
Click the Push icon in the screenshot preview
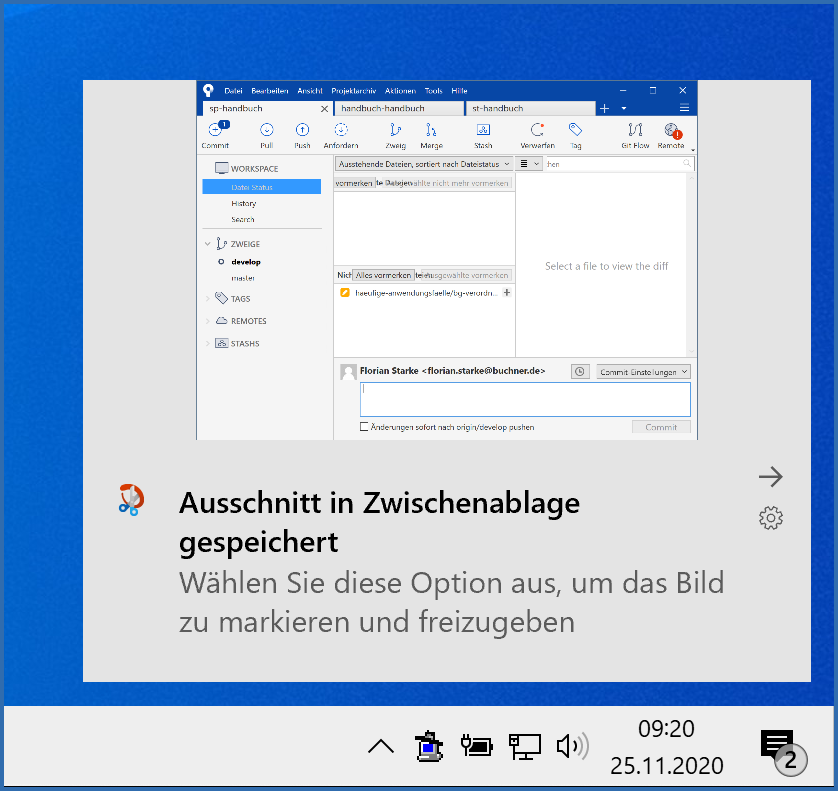tap(302, 131)
